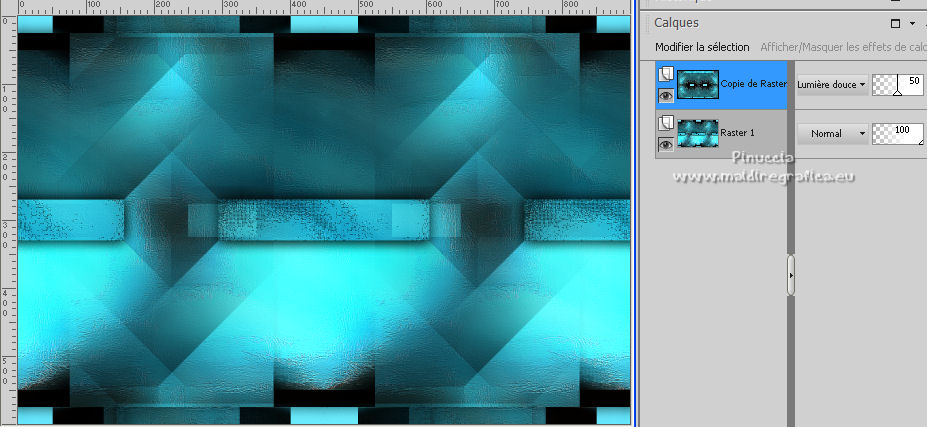Click the raster type icon of Copie de Raster
The image size is (927, 427).
click(x=666, y=74)
